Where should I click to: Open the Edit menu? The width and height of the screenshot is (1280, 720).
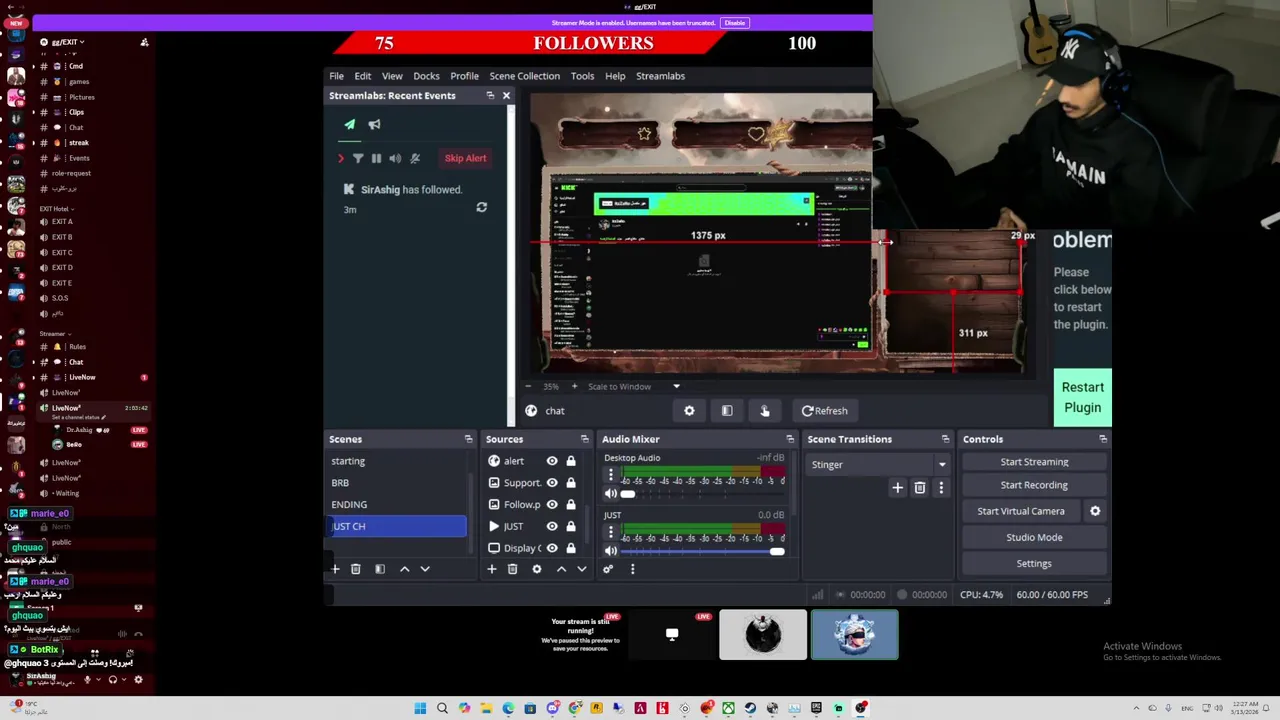363,76
